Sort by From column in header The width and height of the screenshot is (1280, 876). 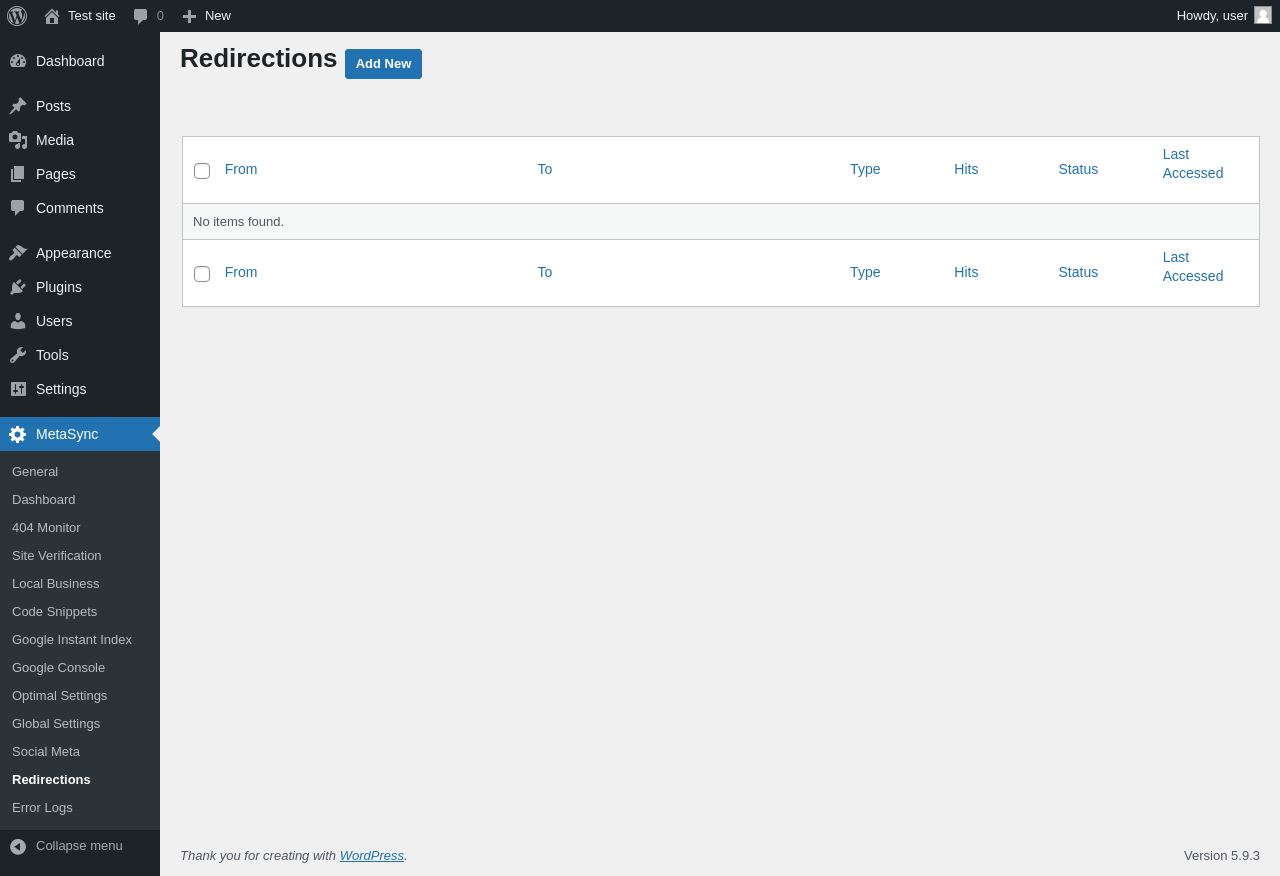click(241, 169)
